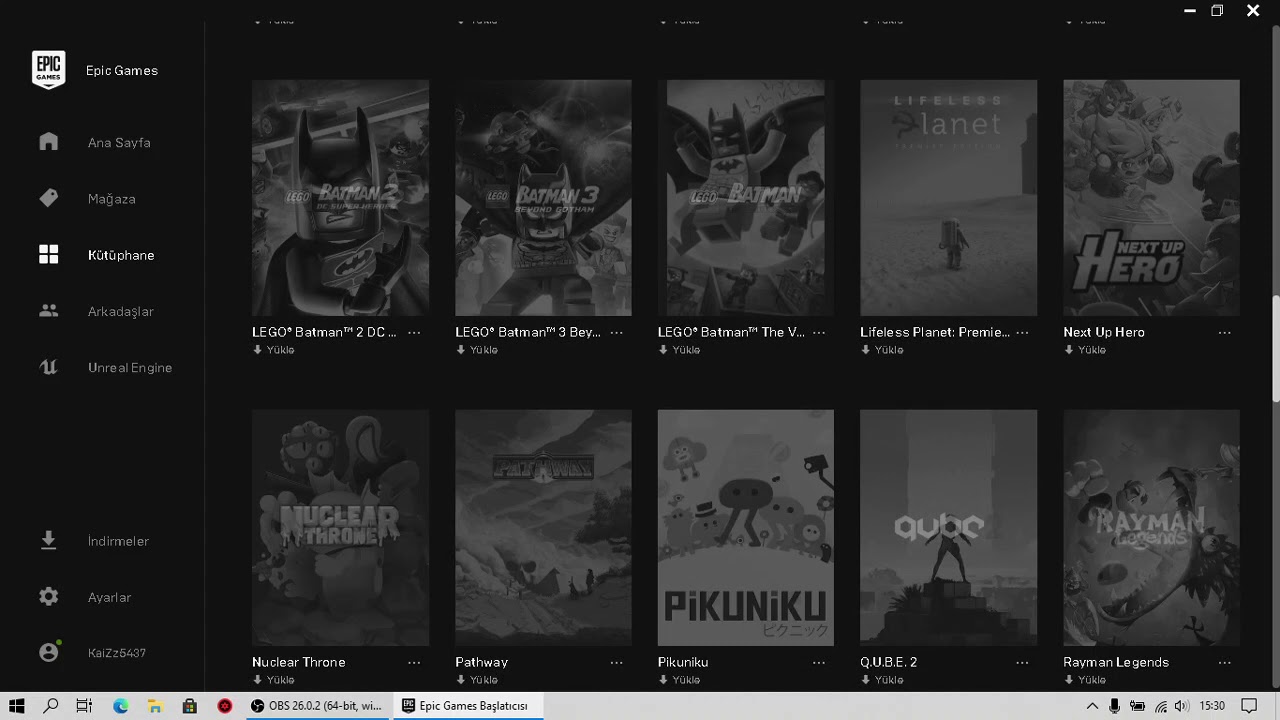Go to Mağaza store section
Image resolution: width=1280 pixels, height=720 pixels.
click(x=111, y=199)
